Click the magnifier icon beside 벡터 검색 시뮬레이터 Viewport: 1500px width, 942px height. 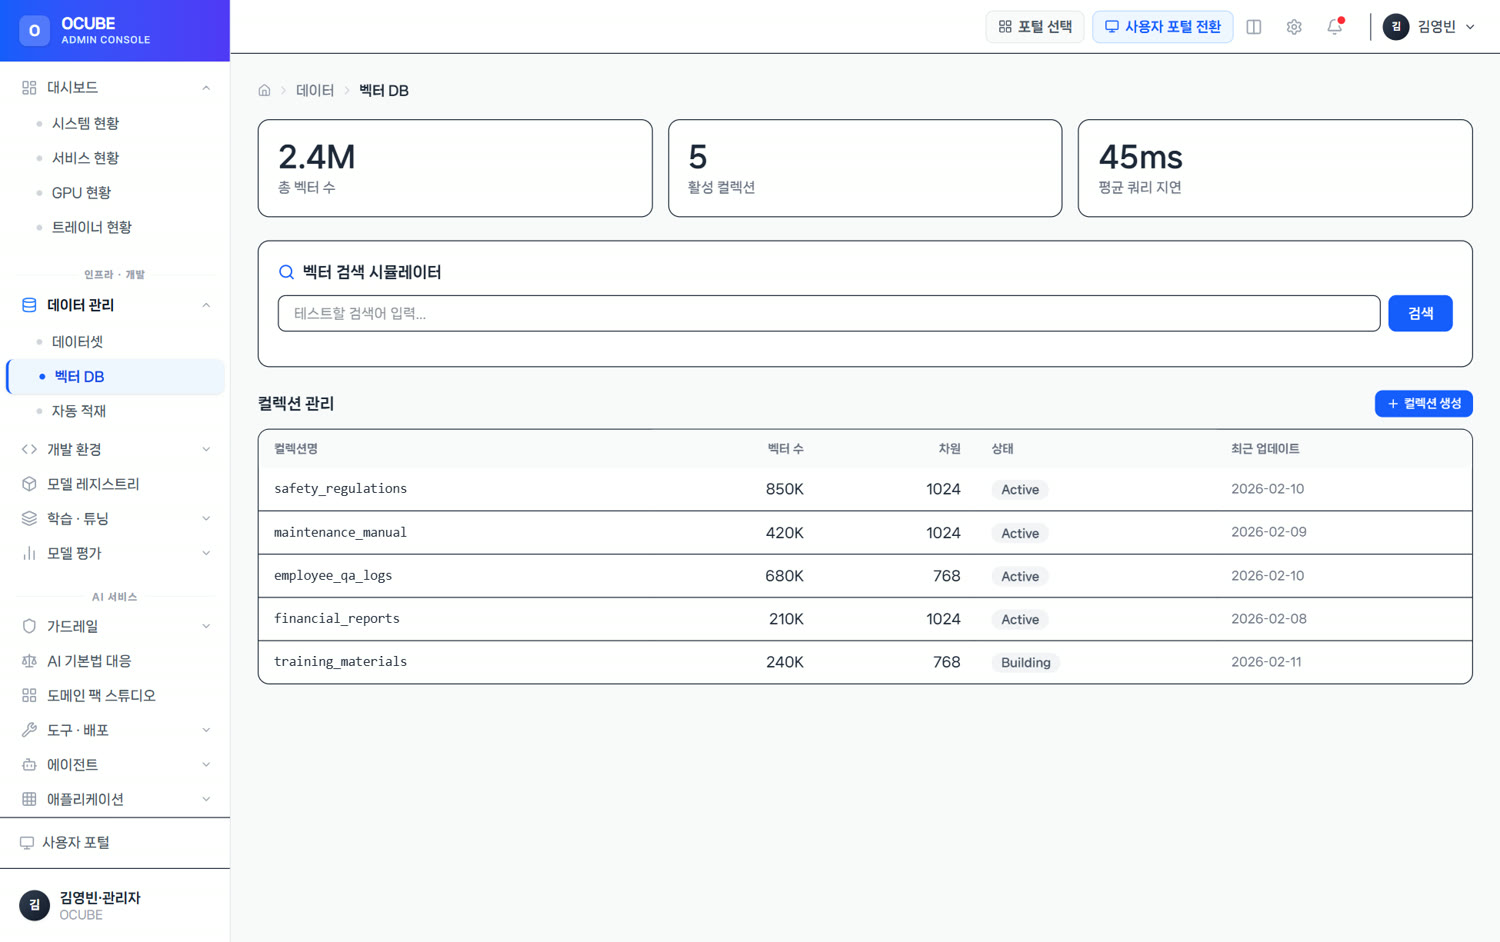(286, 272)
